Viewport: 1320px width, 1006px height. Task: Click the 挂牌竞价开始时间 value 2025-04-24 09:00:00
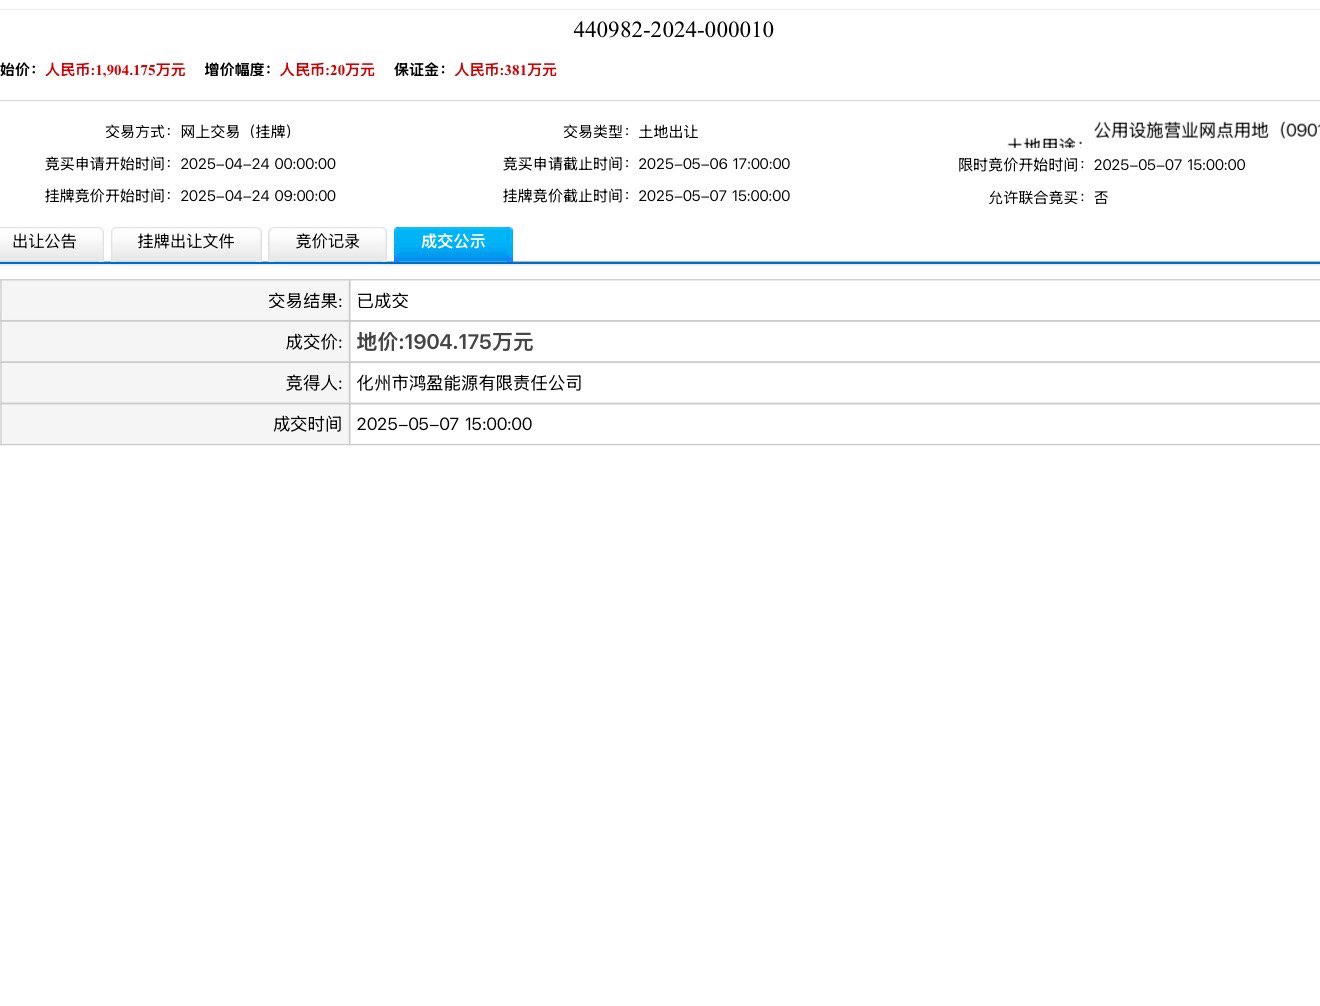coord(258,196)
